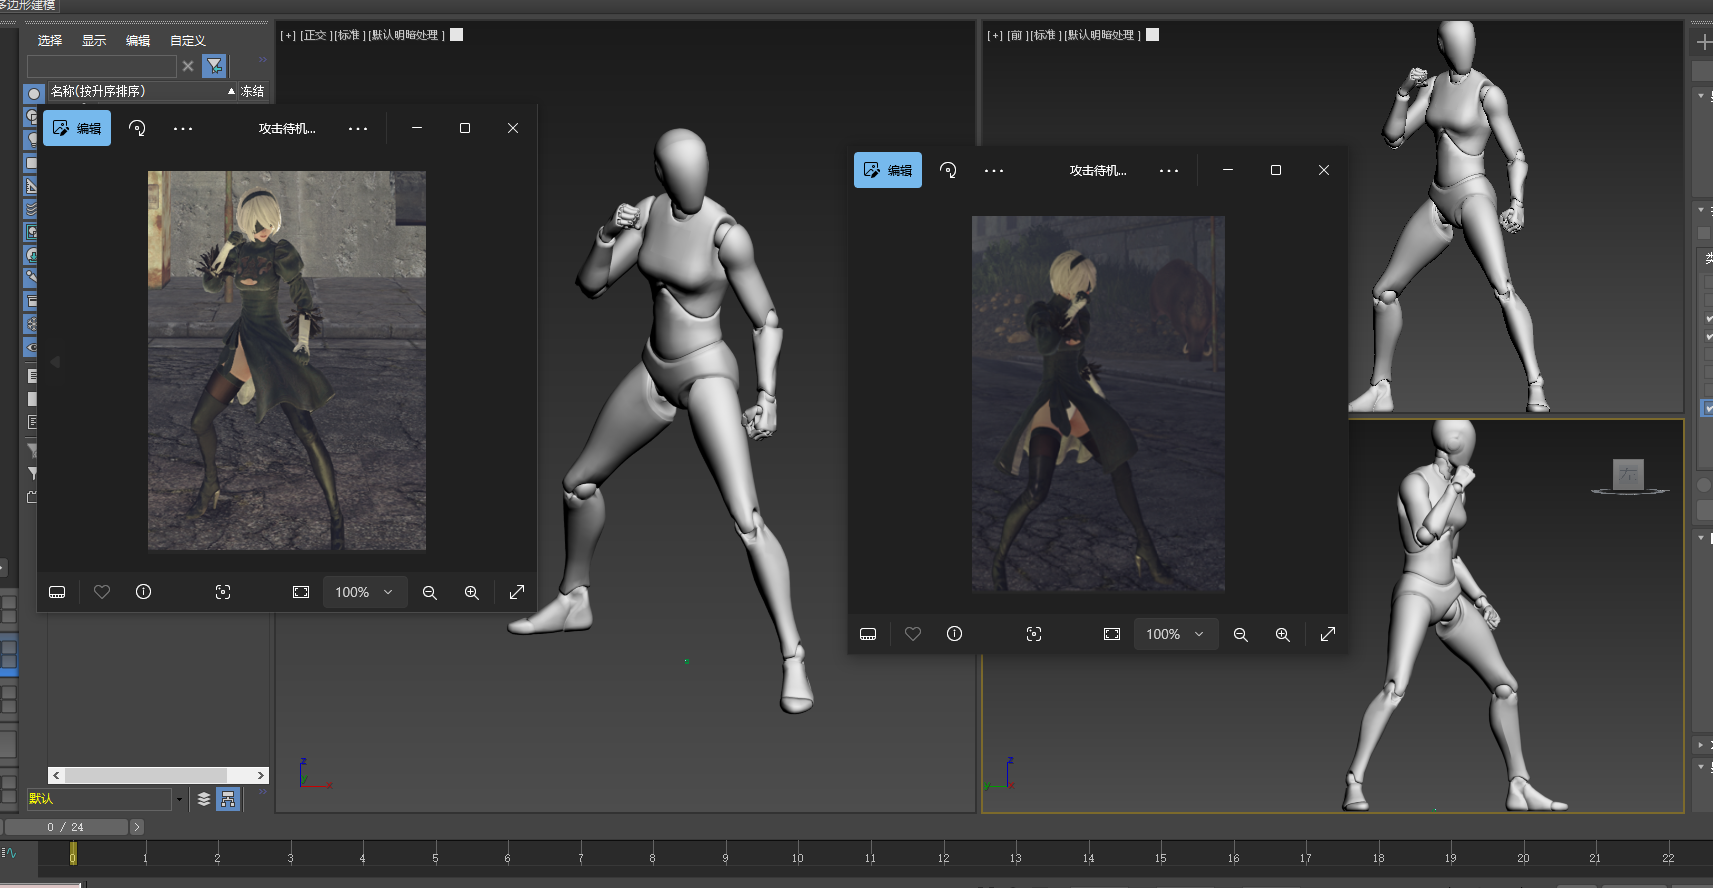
Task: Click frame 10 on the timeline
Action: tap(797, 857)
